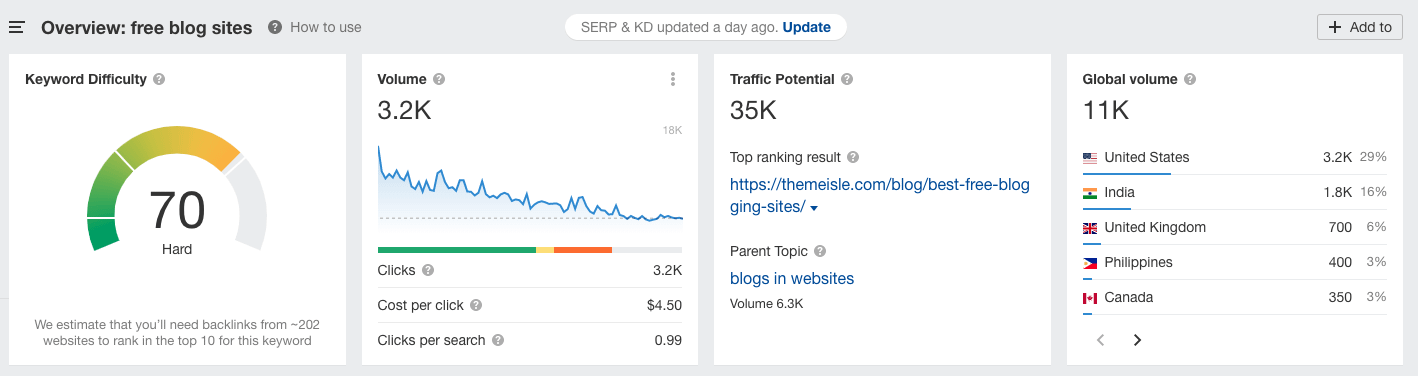1418x376 pixels.
Task: Click the clicks distribution color bar
Action: (x=530, y=249)
